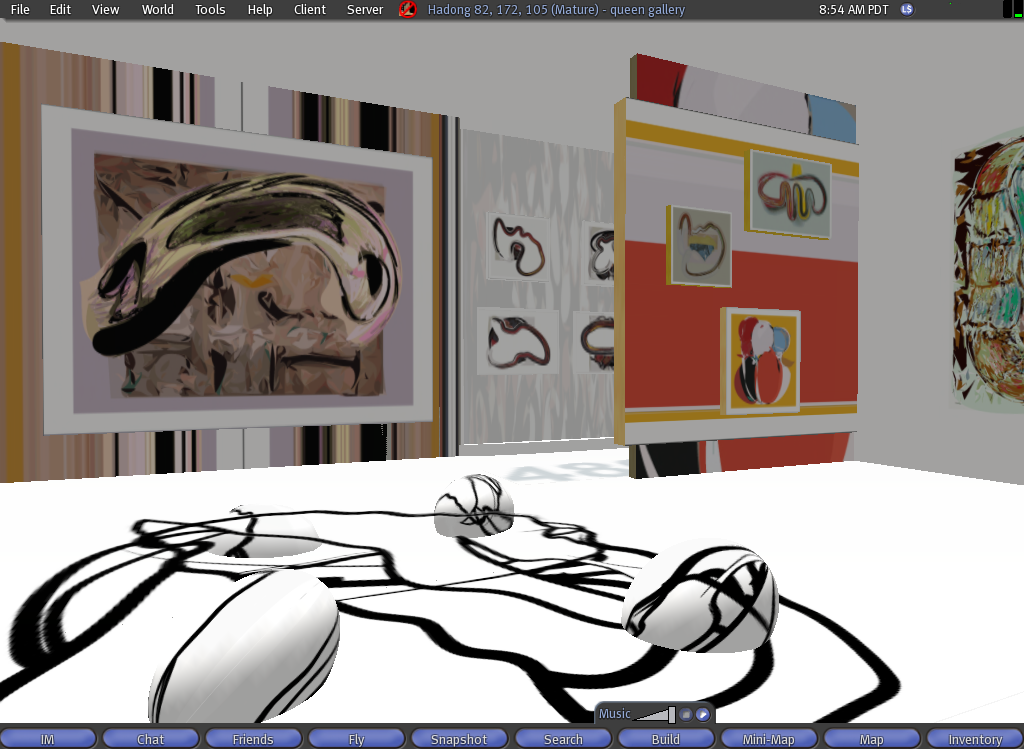The image size is (1024, 749).
Task: Open the World menu
Action: click(157, 9)
